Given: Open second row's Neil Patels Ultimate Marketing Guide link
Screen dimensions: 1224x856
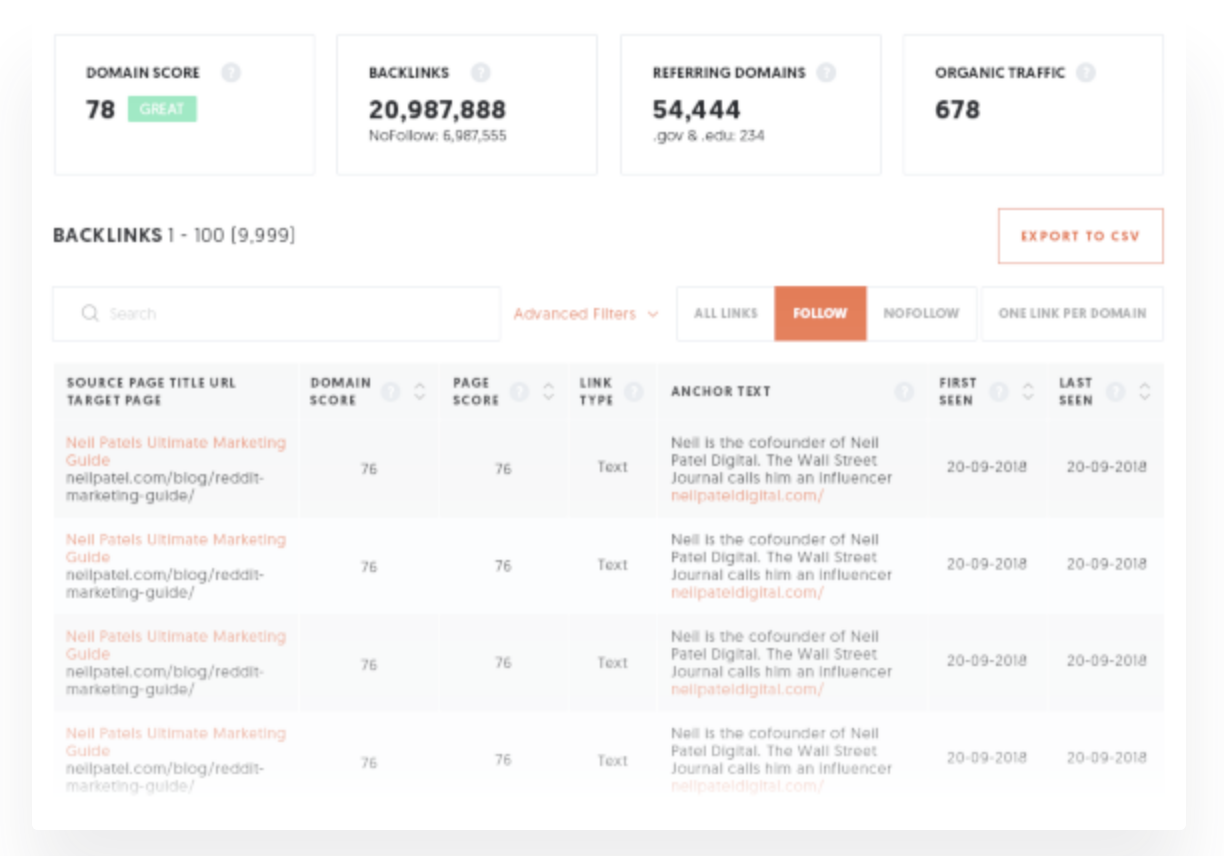Looking at the screenshot, I should [176, 548].
